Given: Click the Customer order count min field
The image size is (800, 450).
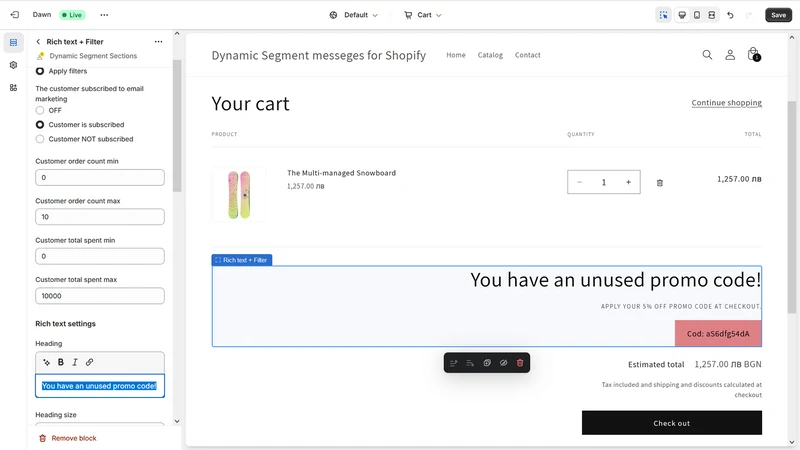Looking at the screenshot, I should (x=99, y=178).
